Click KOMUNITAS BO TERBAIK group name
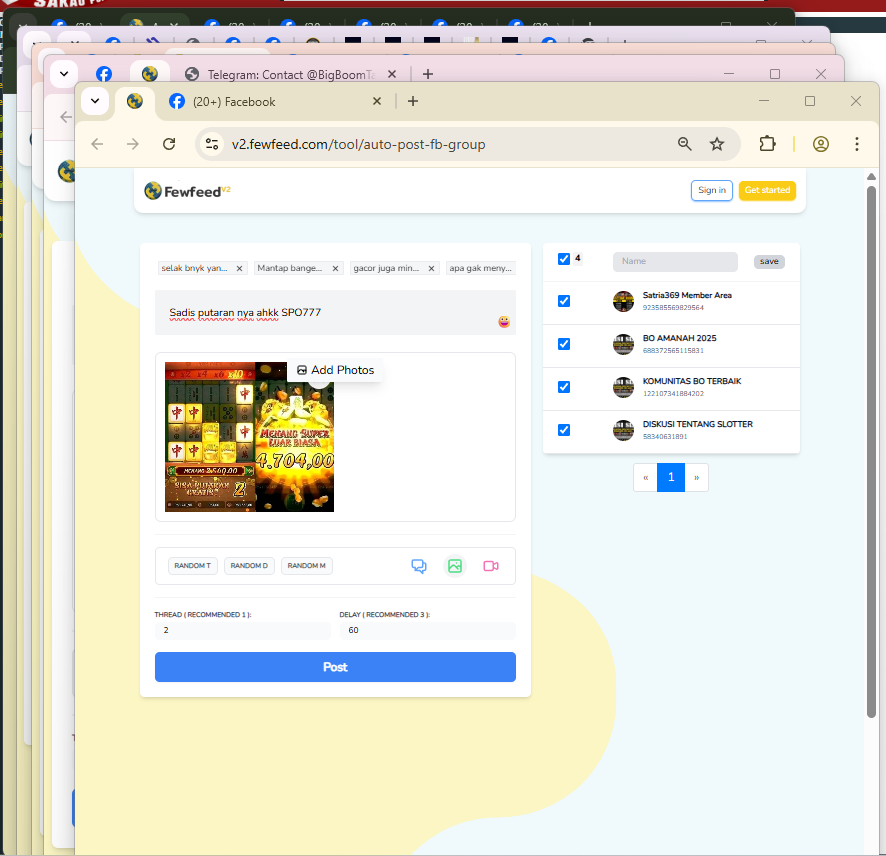The image size is (886, 856). point(692,381)
